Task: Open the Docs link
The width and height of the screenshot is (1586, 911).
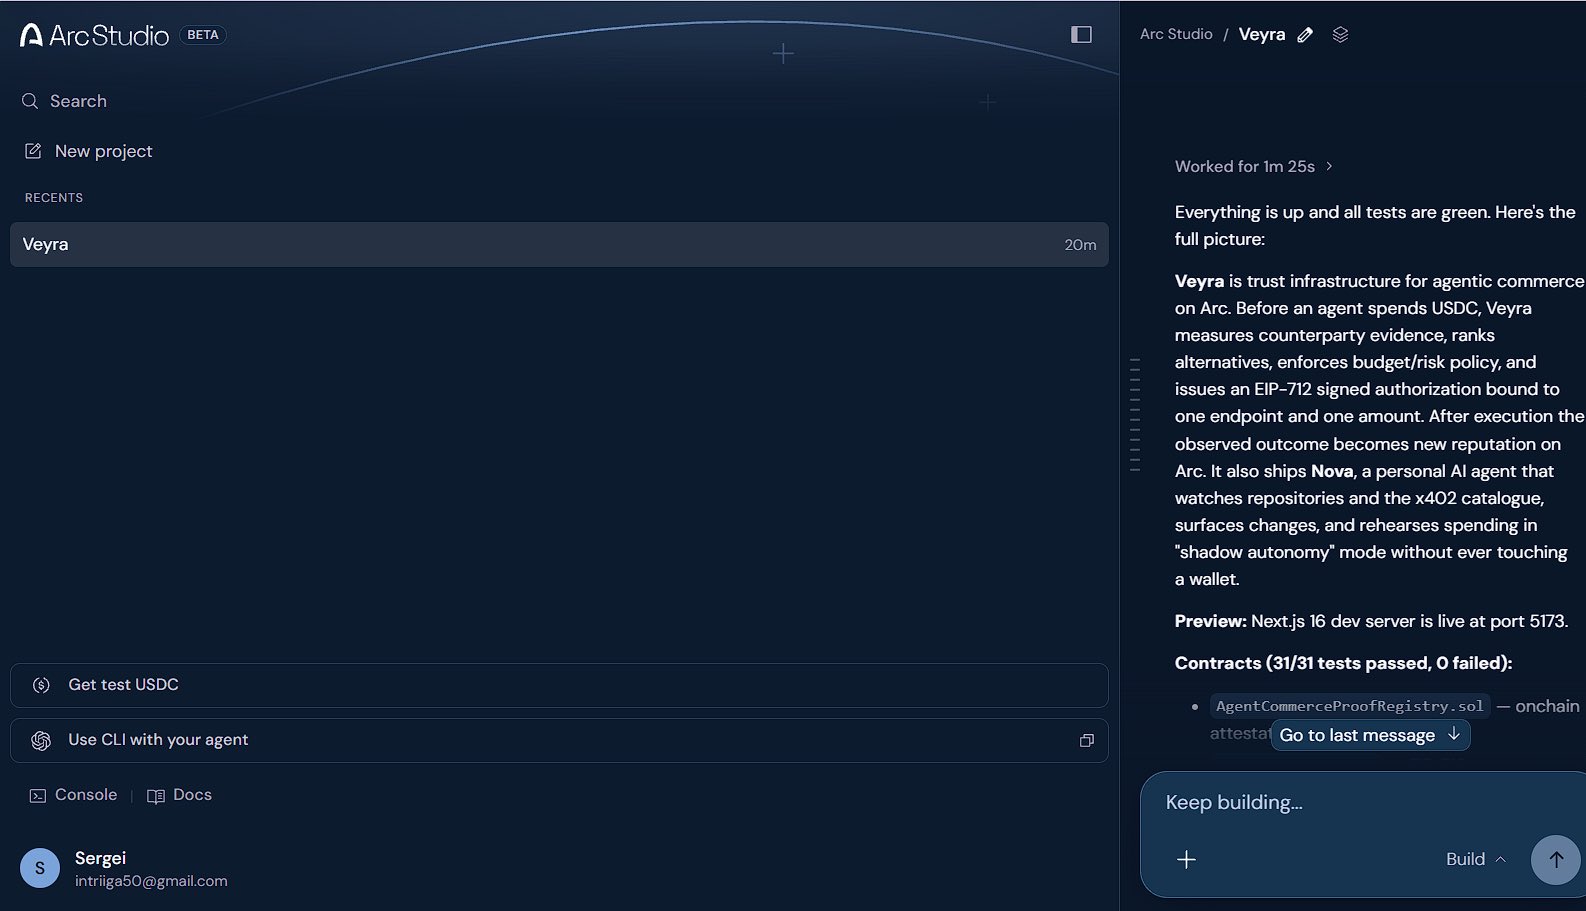Action: [x=180, y=795]
